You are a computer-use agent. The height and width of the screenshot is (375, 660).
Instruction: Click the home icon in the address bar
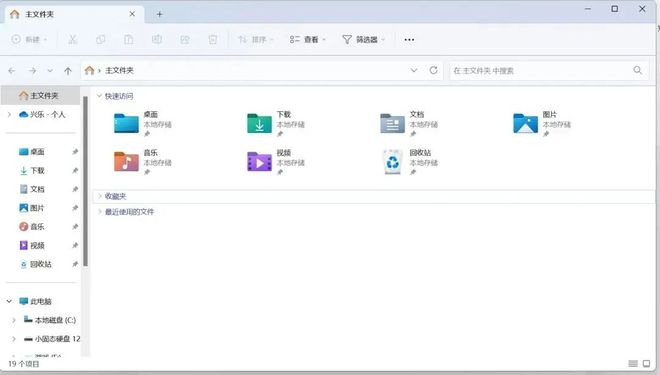click(x=89, y=70)
